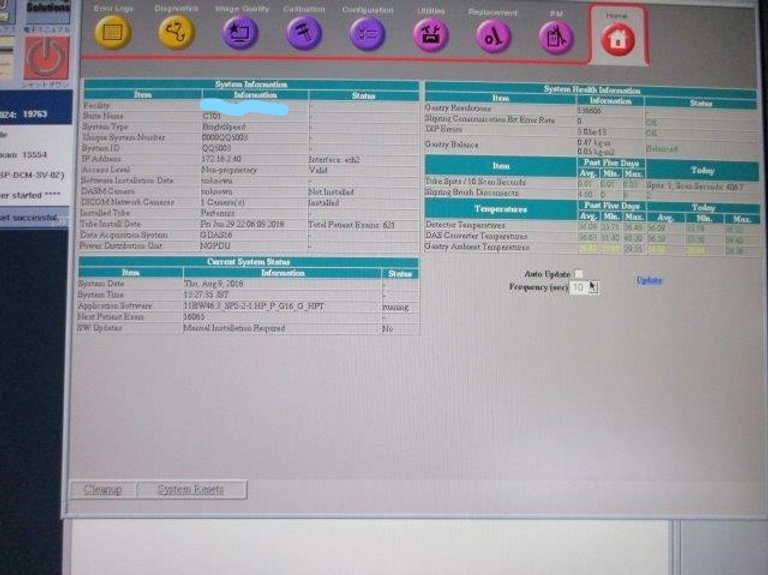
Task: Open the Configuration icon
Action: pyautogui.click(x=367, y=34)
